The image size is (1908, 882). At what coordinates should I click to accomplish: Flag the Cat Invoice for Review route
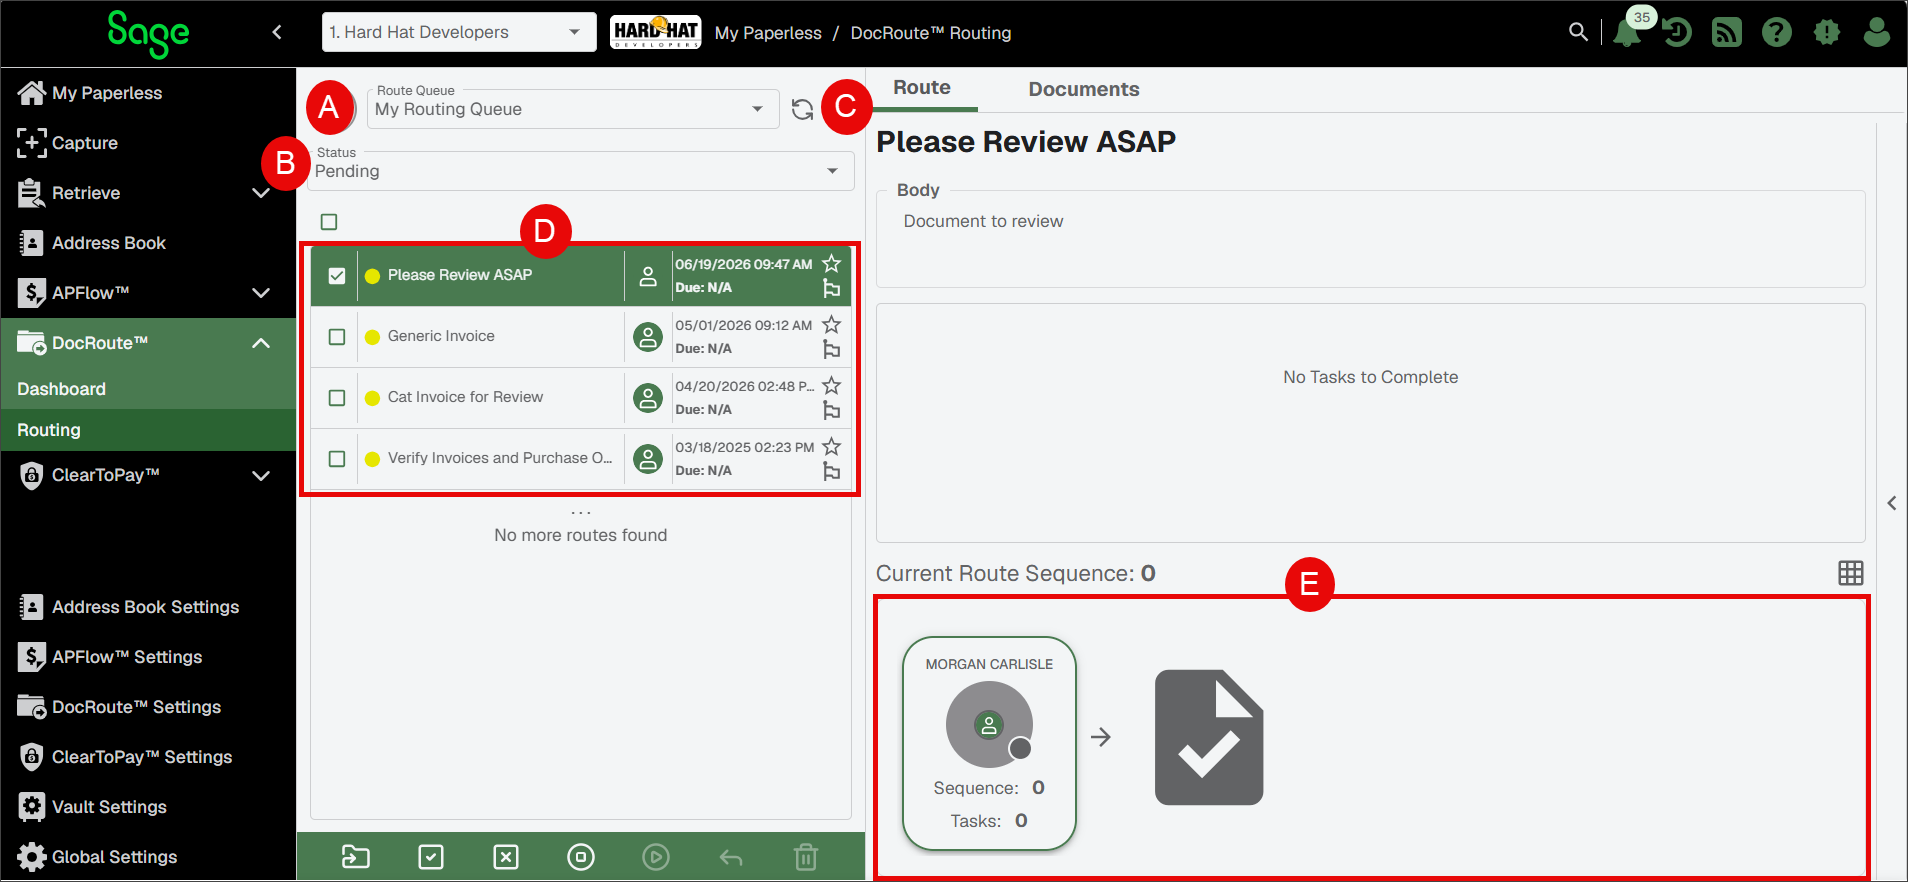(x=831, y=410)
